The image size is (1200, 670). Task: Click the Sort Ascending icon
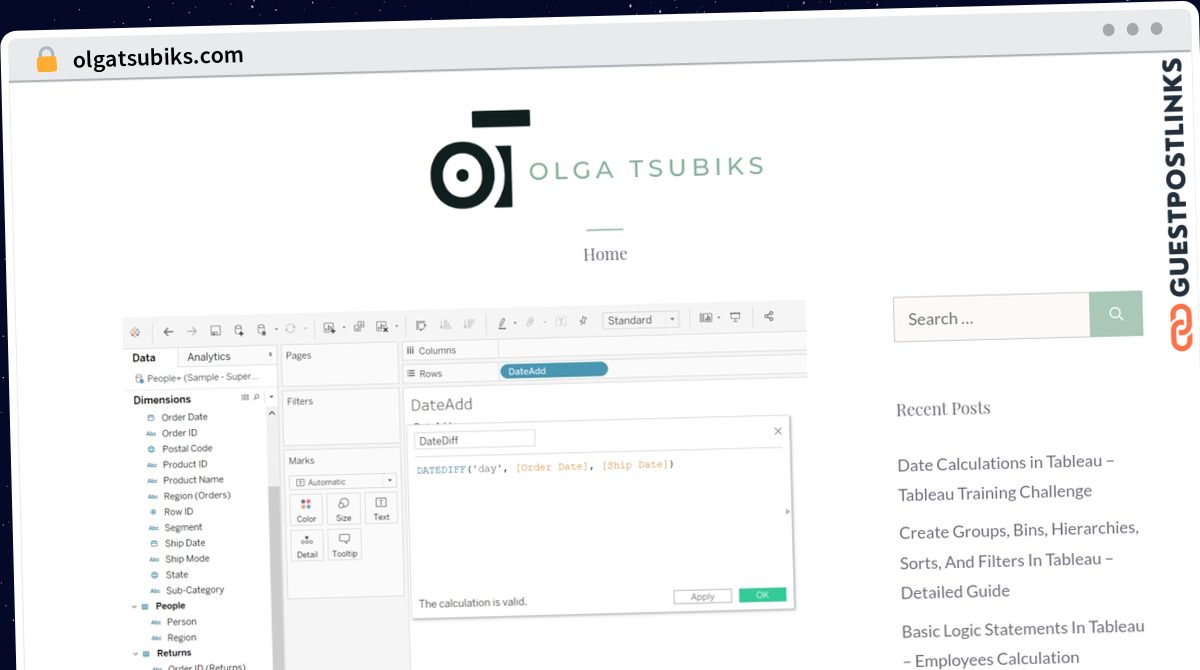point(445,324)
